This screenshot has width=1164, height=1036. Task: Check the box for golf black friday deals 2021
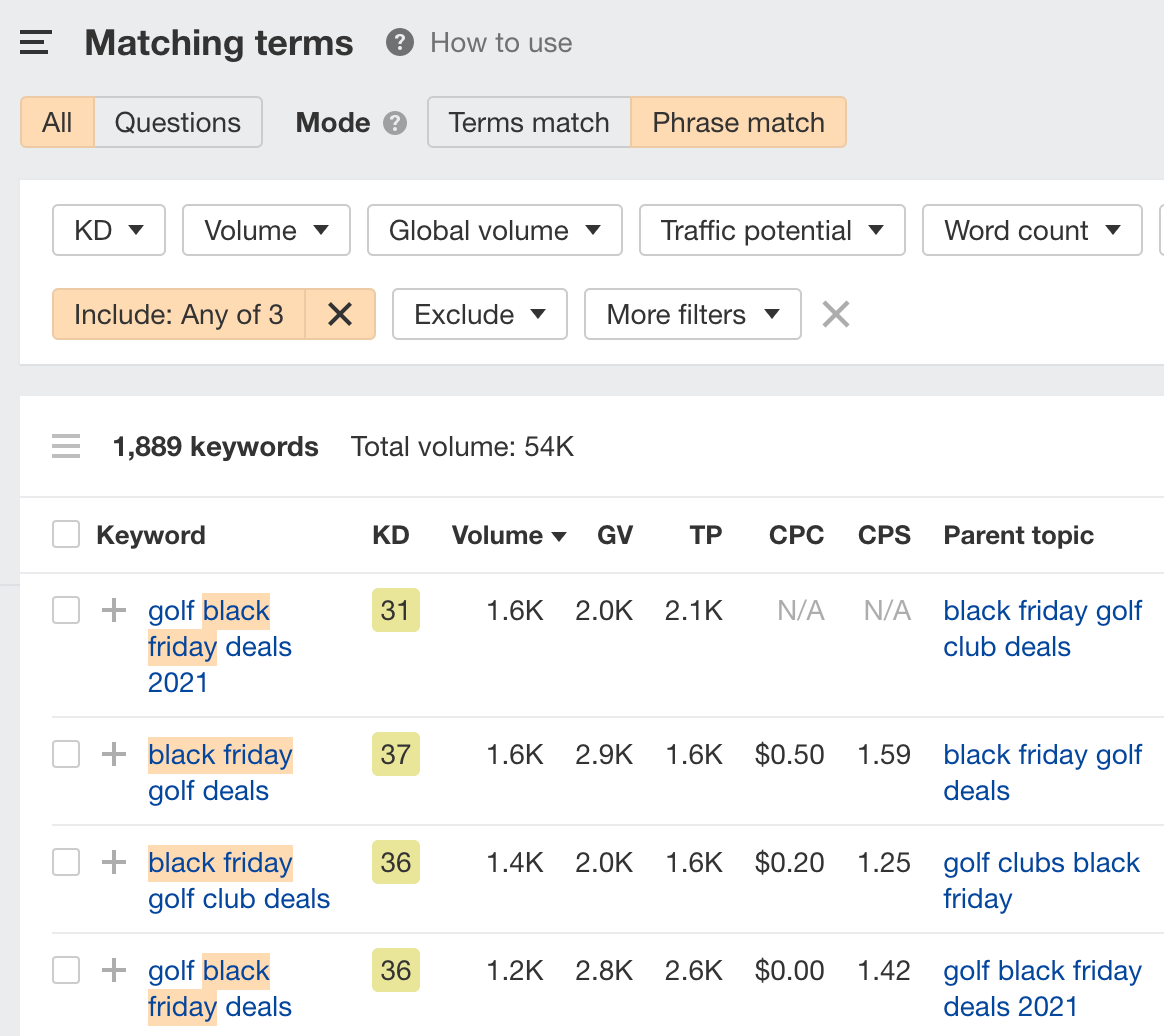tap(66, 610)
